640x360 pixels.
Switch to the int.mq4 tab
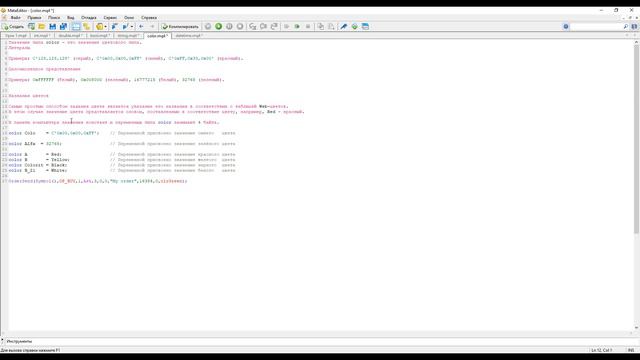coord(42,36)
